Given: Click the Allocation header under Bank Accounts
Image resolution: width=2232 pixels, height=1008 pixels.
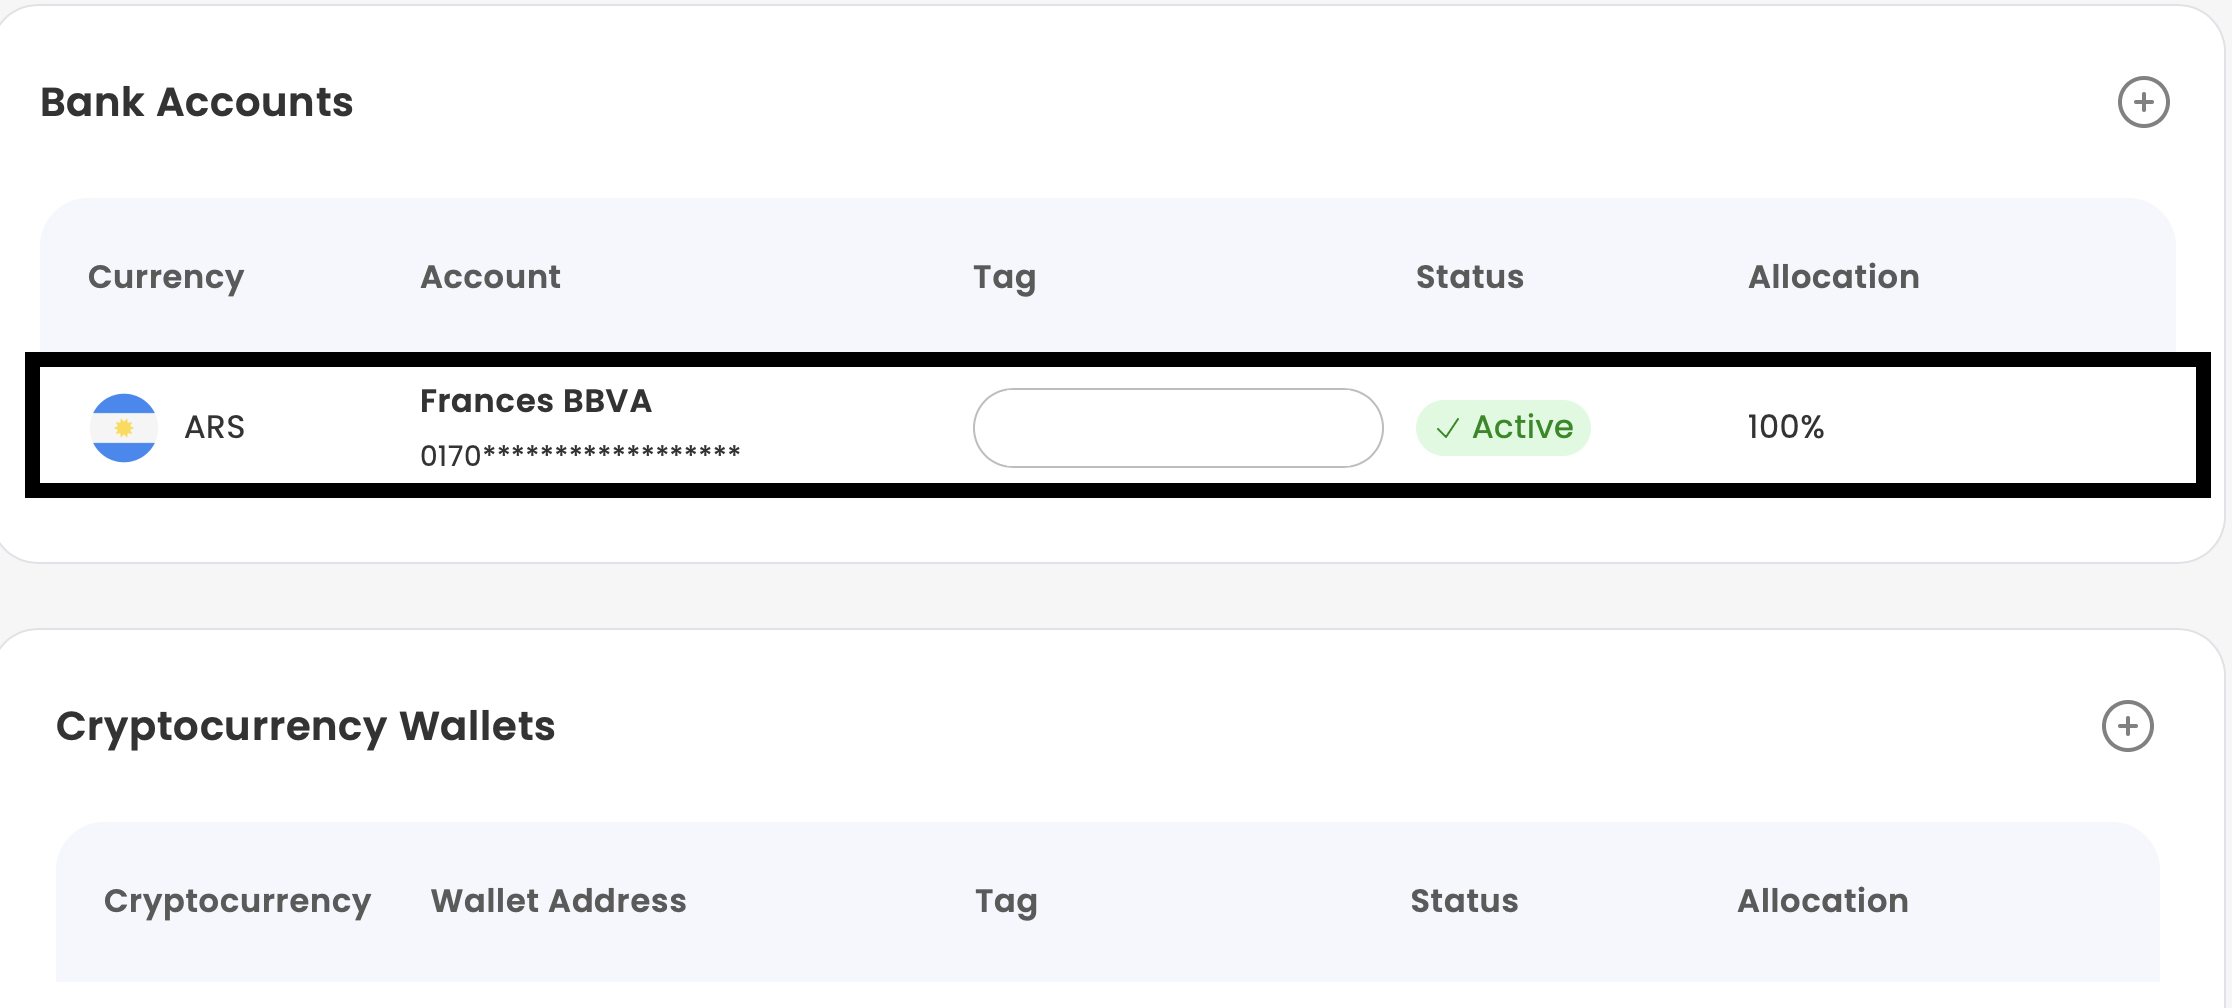Looking at the screenshot, I should [x=1833, y=277].
